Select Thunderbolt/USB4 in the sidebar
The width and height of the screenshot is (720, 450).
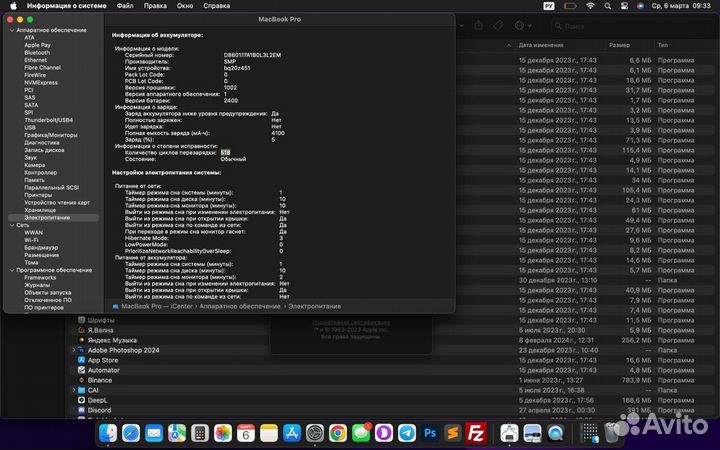[x=49, y=120]
